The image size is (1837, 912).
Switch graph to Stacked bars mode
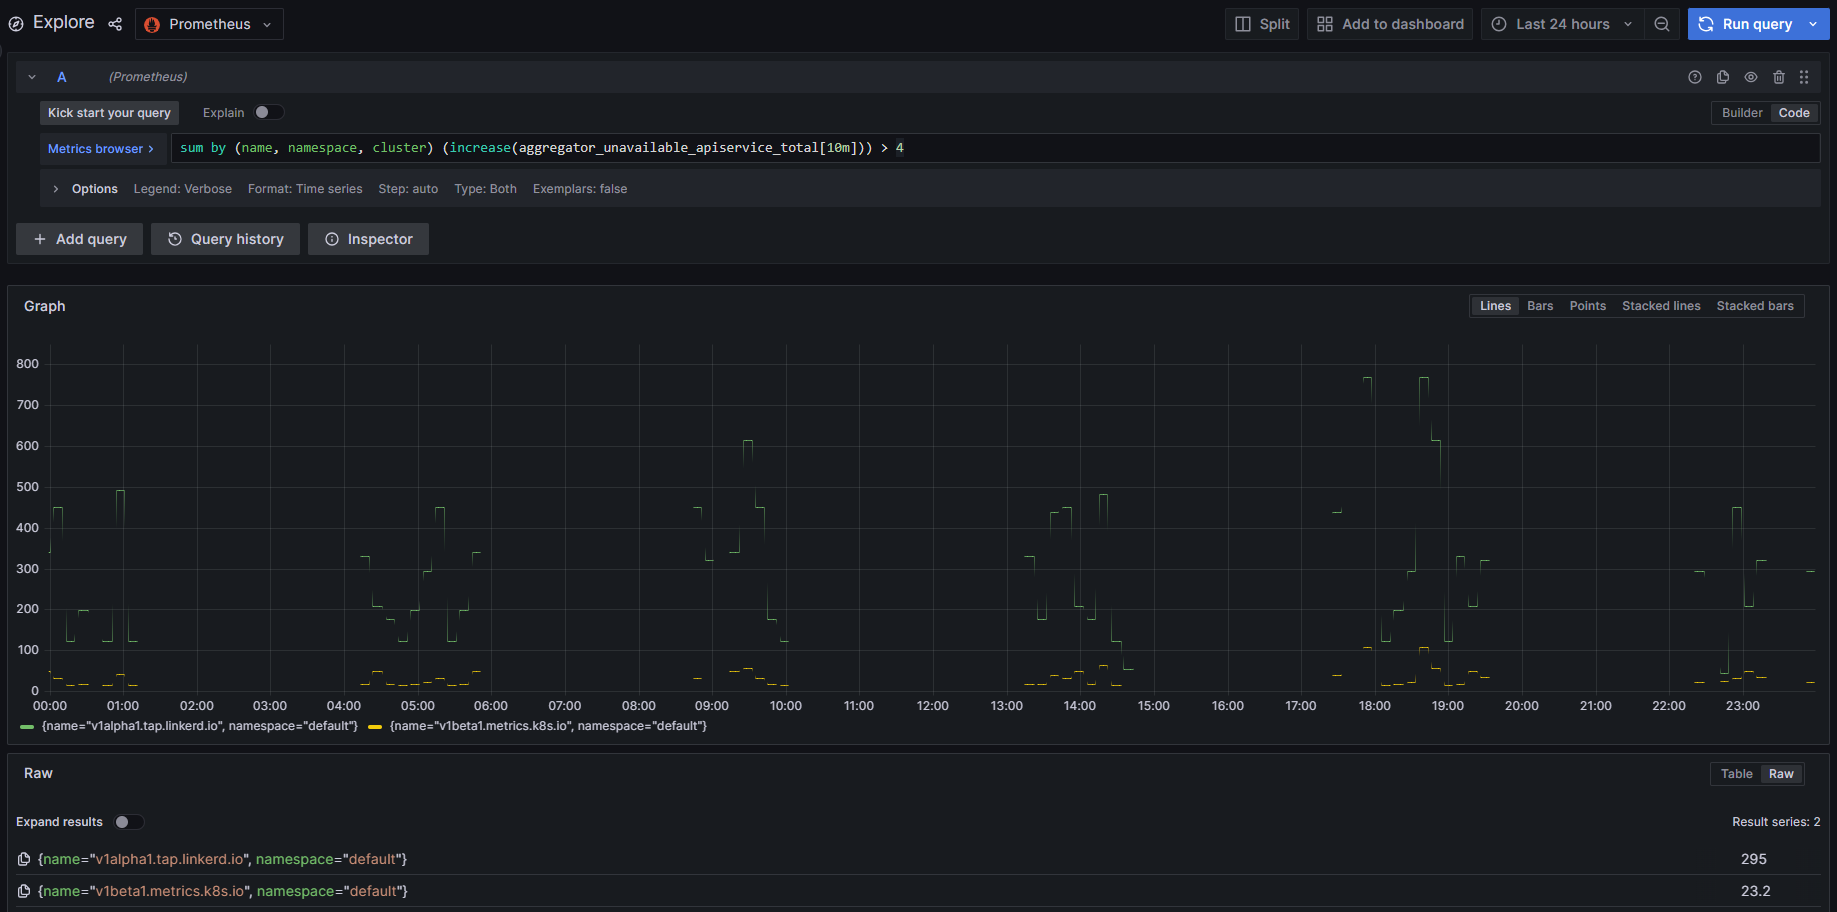point(1755,305)
